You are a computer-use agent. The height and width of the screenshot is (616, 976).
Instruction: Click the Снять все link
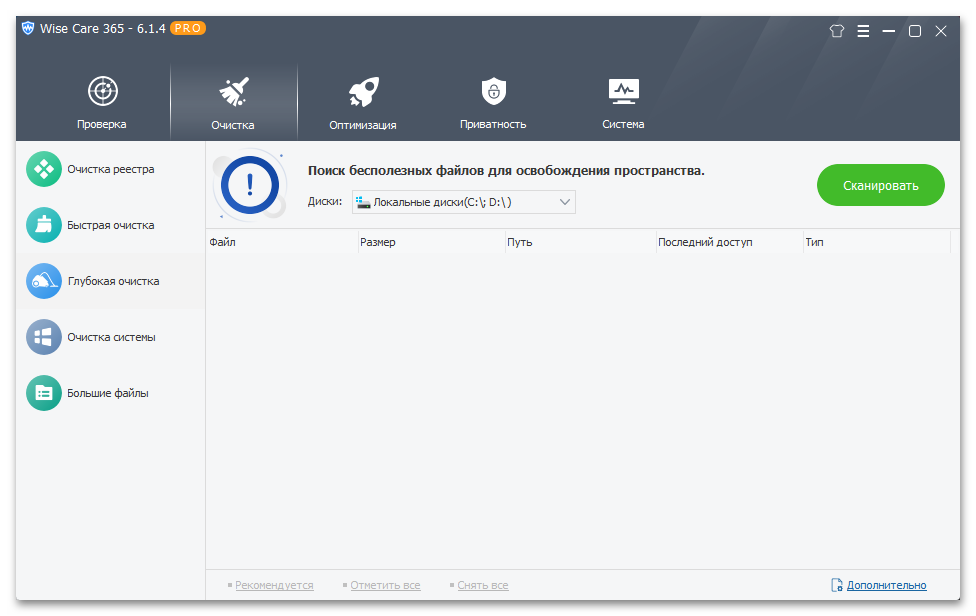click(483, 586)
